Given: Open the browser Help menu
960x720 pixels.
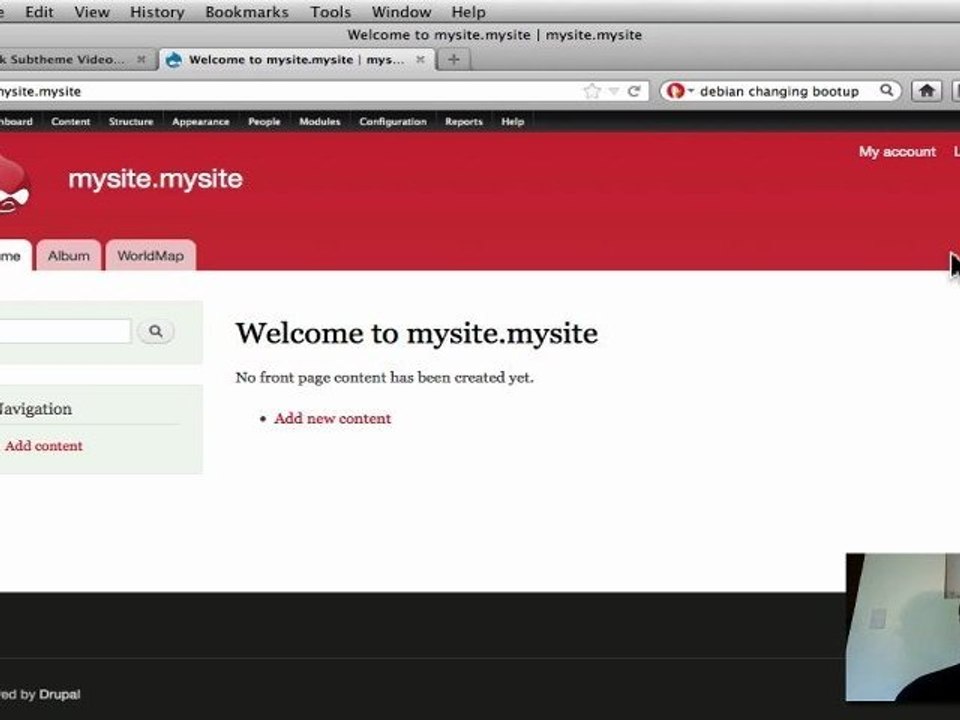Looking at the screenshot, I should [468, 12].
